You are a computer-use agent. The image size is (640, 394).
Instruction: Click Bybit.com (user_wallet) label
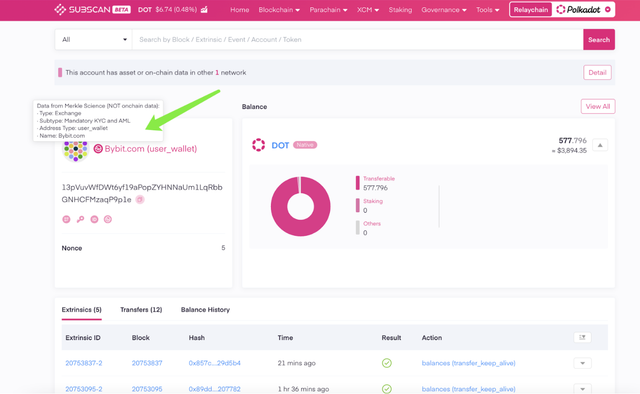point(151,149)
